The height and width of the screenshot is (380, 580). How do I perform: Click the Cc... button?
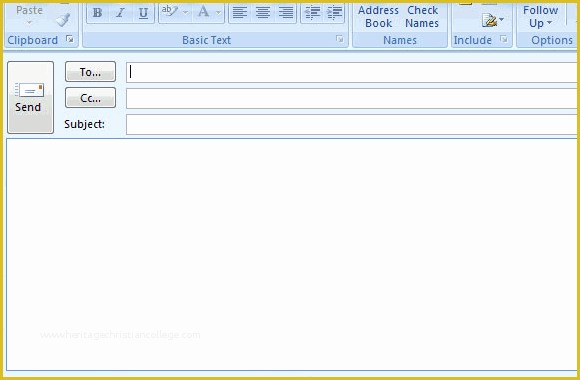pos(90,98)
